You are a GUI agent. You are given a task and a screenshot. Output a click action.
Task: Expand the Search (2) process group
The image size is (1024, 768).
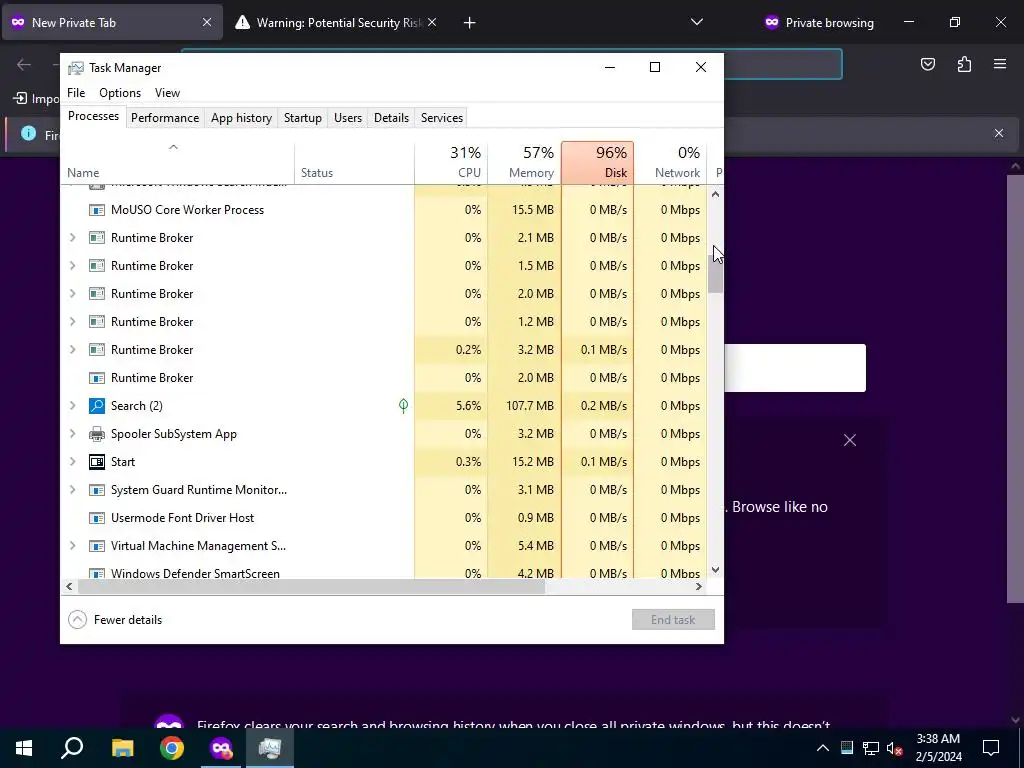pyautogui.click(x=72, y=406)
